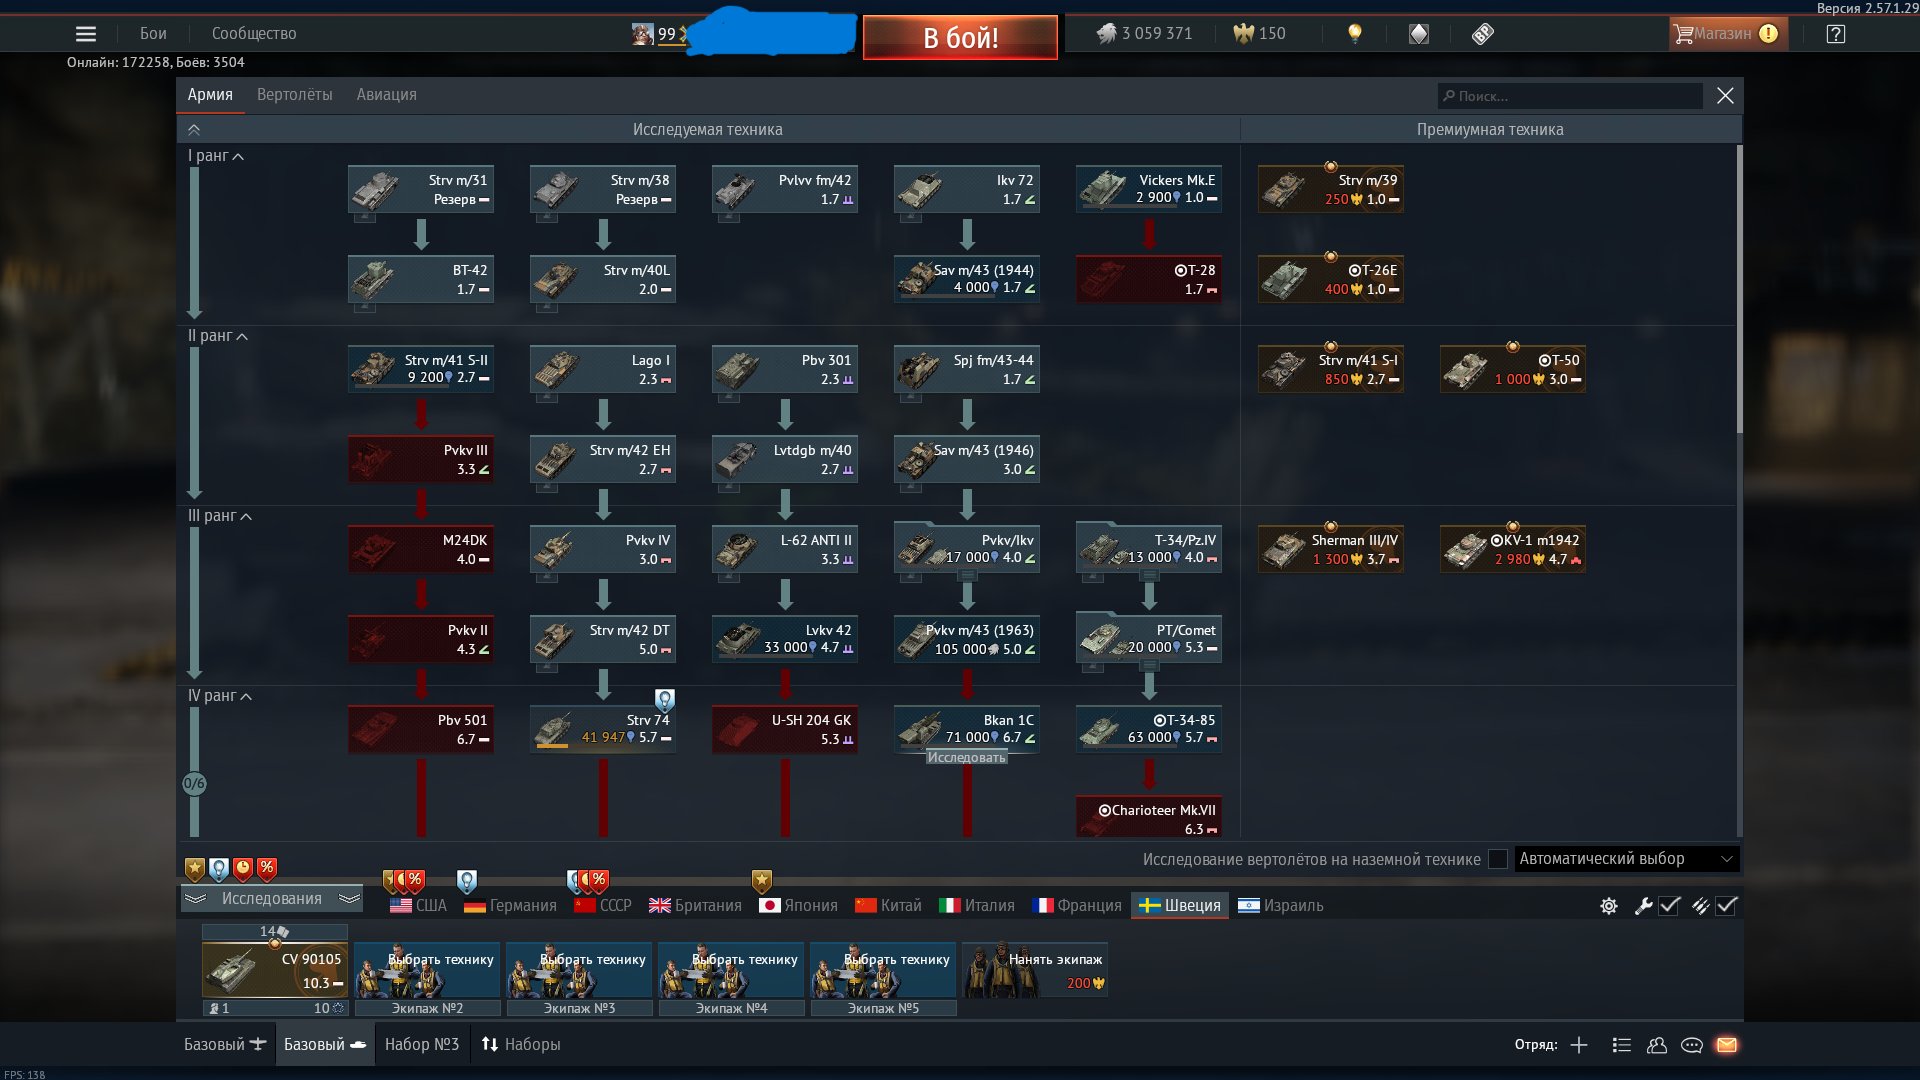
Task: Expand the Pvkv/Ikv vehicle group
Action: click(968, 575)
